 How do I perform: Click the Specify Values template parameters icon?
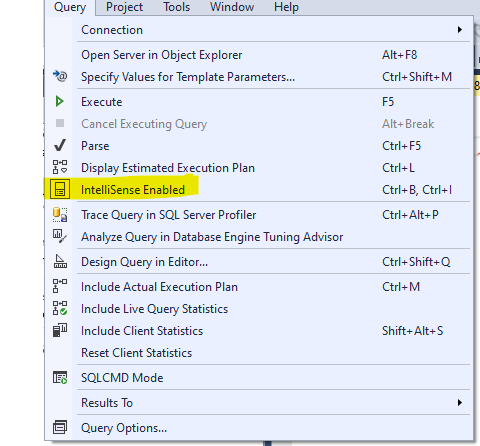60,76
